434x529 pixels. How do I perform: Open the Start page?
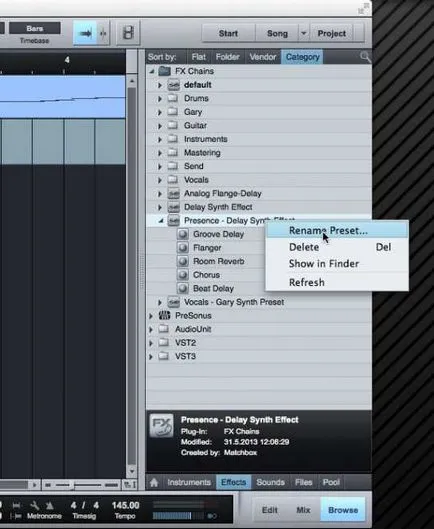228,33
